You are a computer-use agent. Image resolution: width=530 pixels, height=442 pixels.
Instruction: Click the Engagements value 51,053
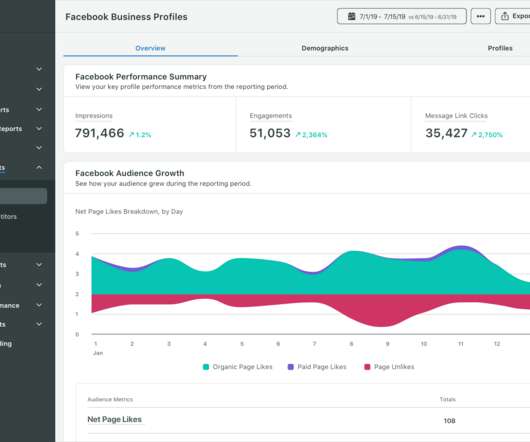270,133
